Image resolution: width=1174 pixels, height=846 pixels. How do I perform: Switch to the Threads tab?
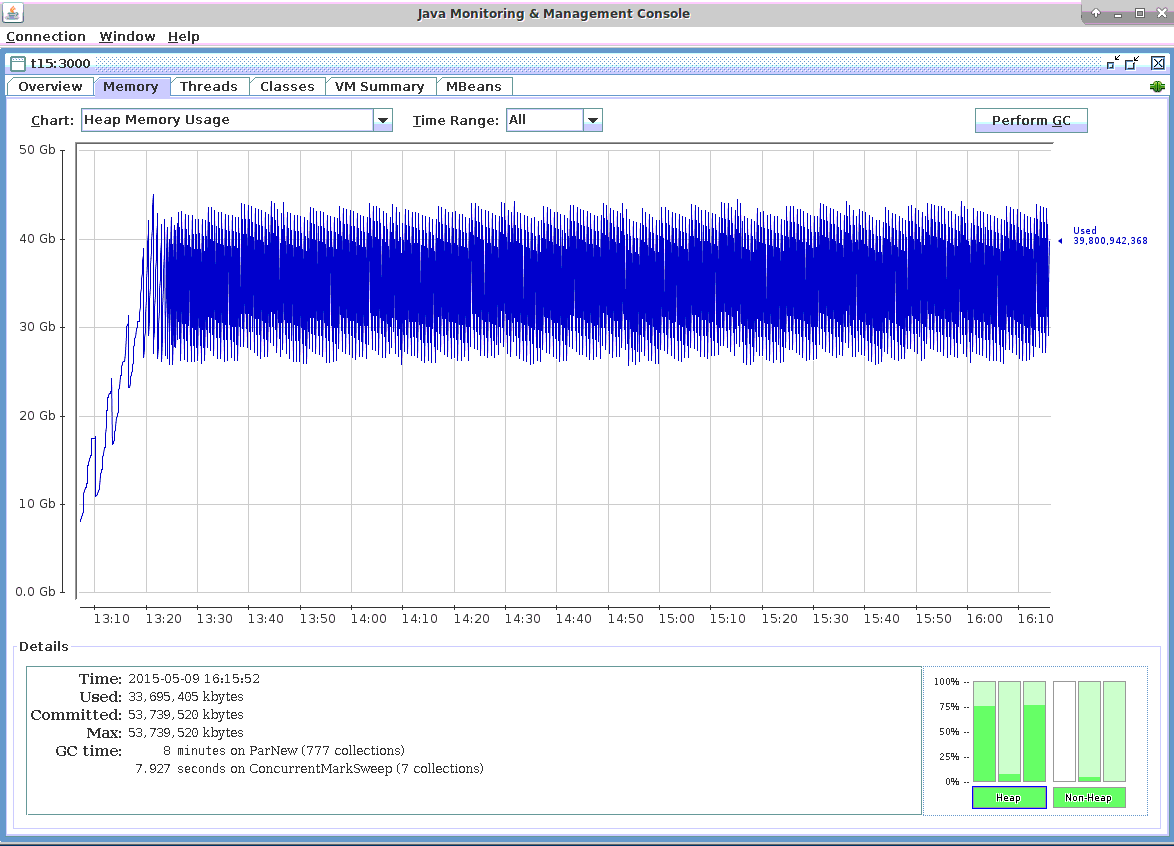(209, 86)
